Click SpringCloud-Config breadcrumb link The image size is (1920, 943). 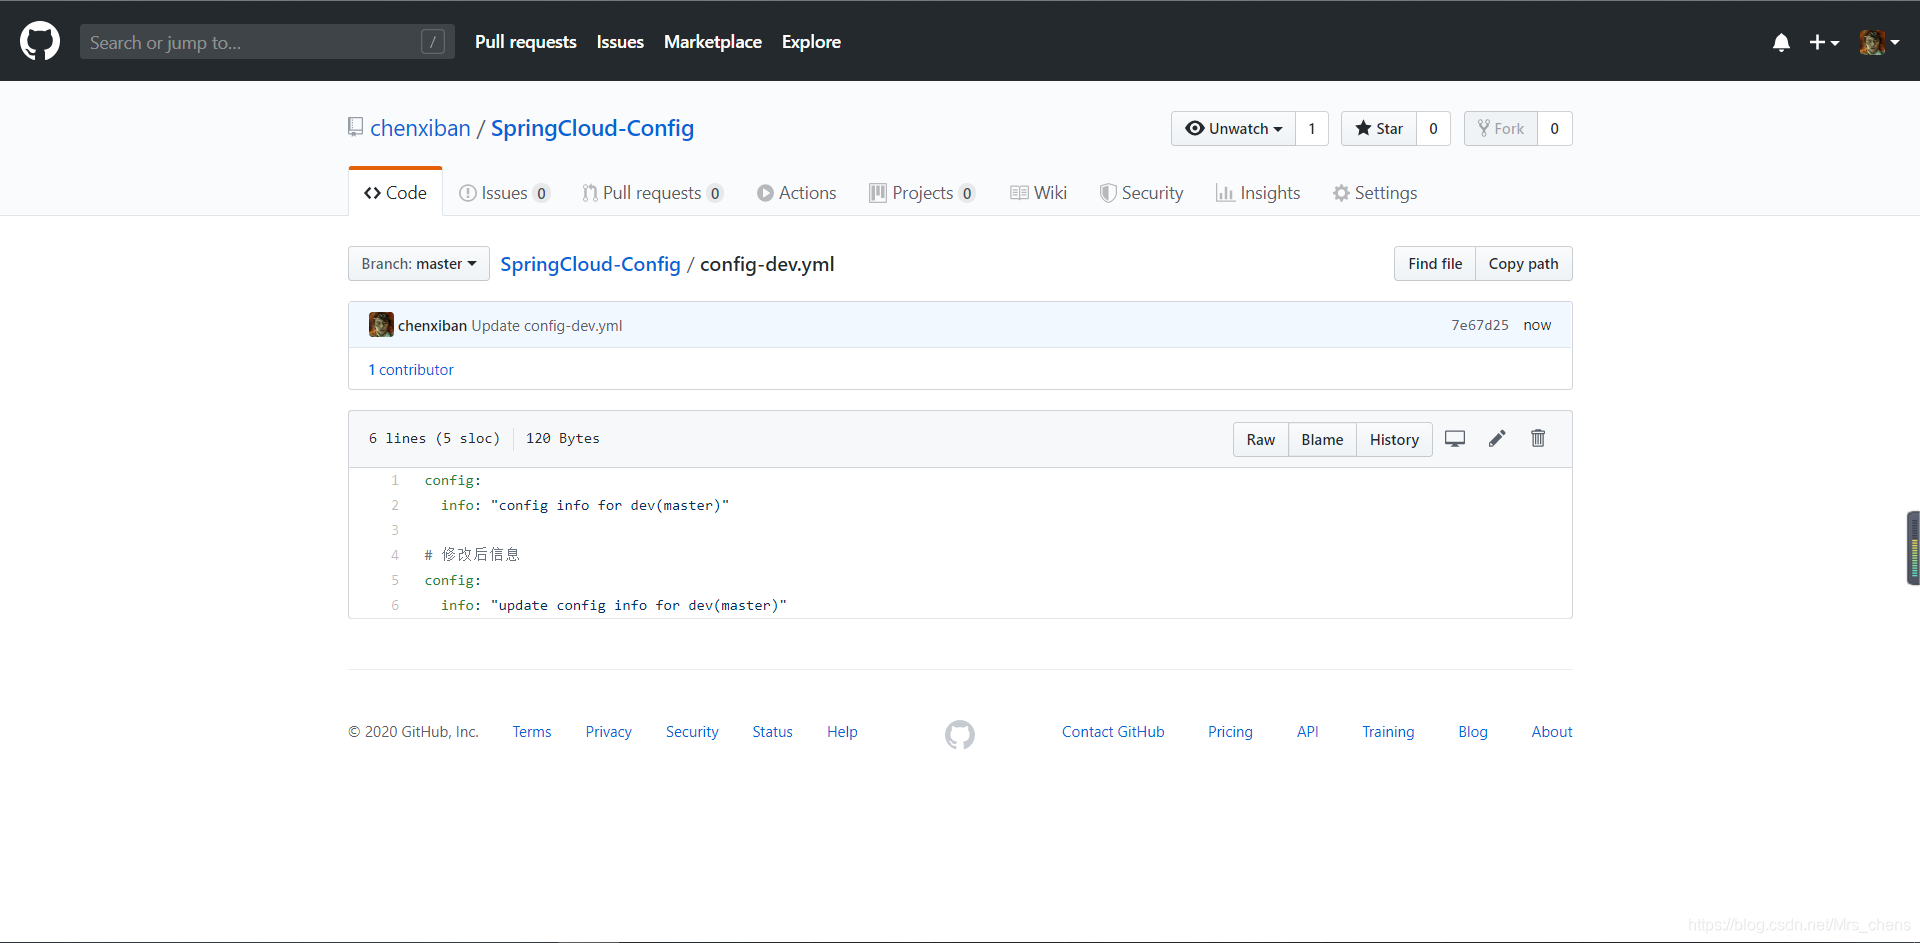click(590, 264)
